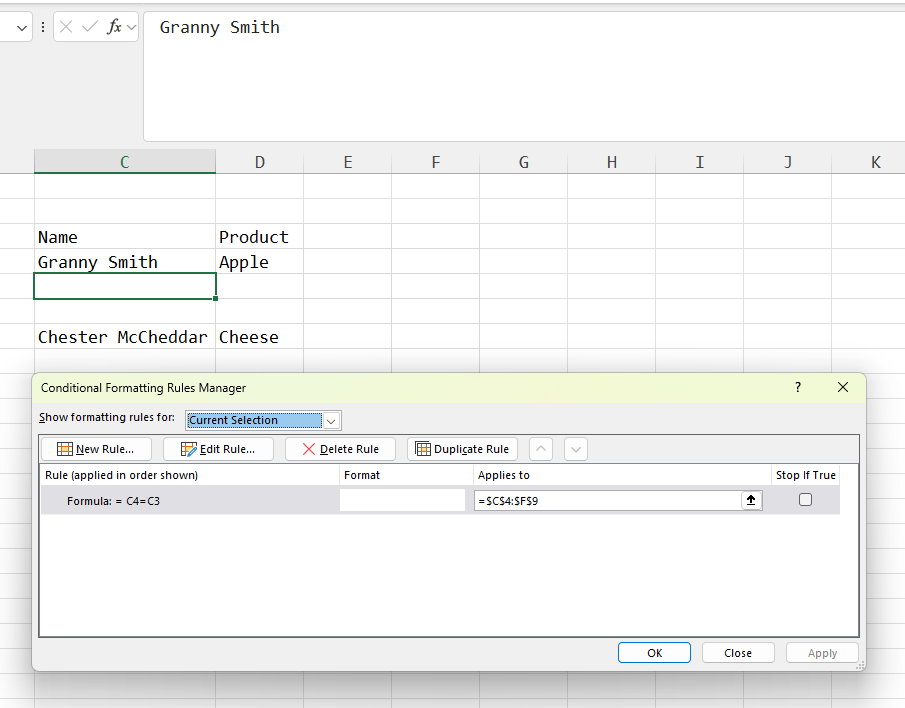Close the Conditional Formatting Rules Manager dialog
This screenshot has width=905, height=708.
click(x=843, y=387)
